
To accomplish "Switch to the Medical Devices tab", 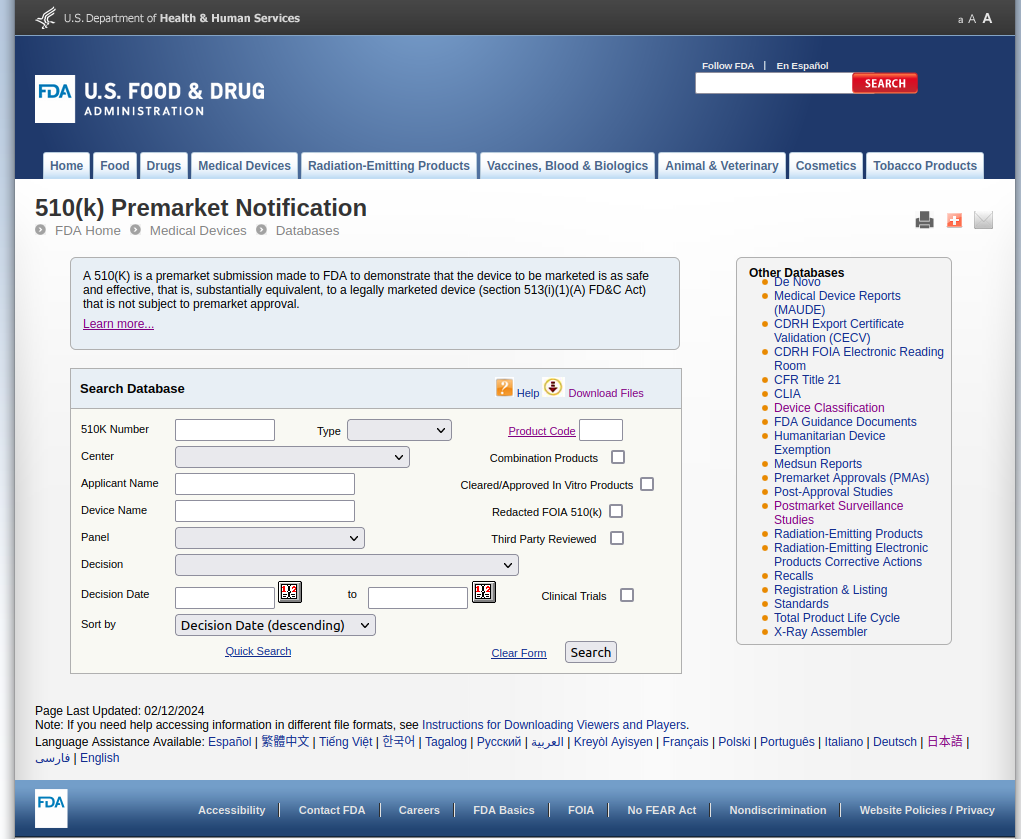I will click(243, 165).
